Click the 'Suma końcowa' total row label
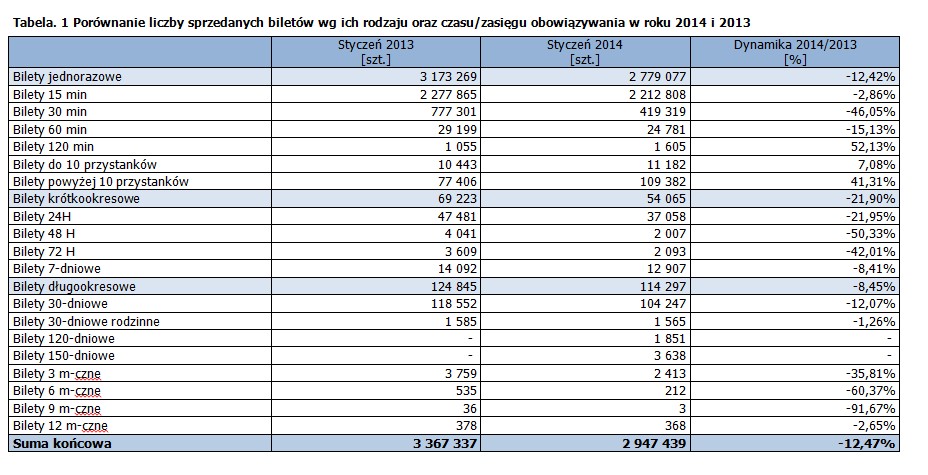Viewport: 928px width, 475px height. (x=62, y=444)
